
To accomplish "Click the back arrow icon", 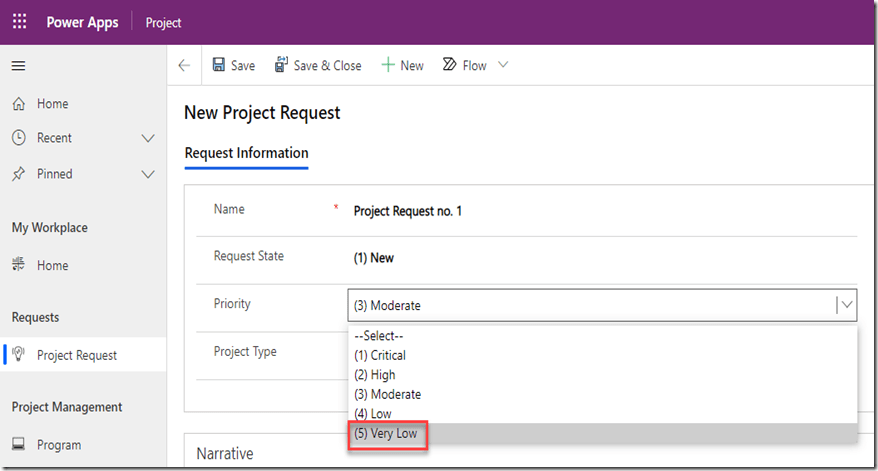I will (x=184, y=66).
